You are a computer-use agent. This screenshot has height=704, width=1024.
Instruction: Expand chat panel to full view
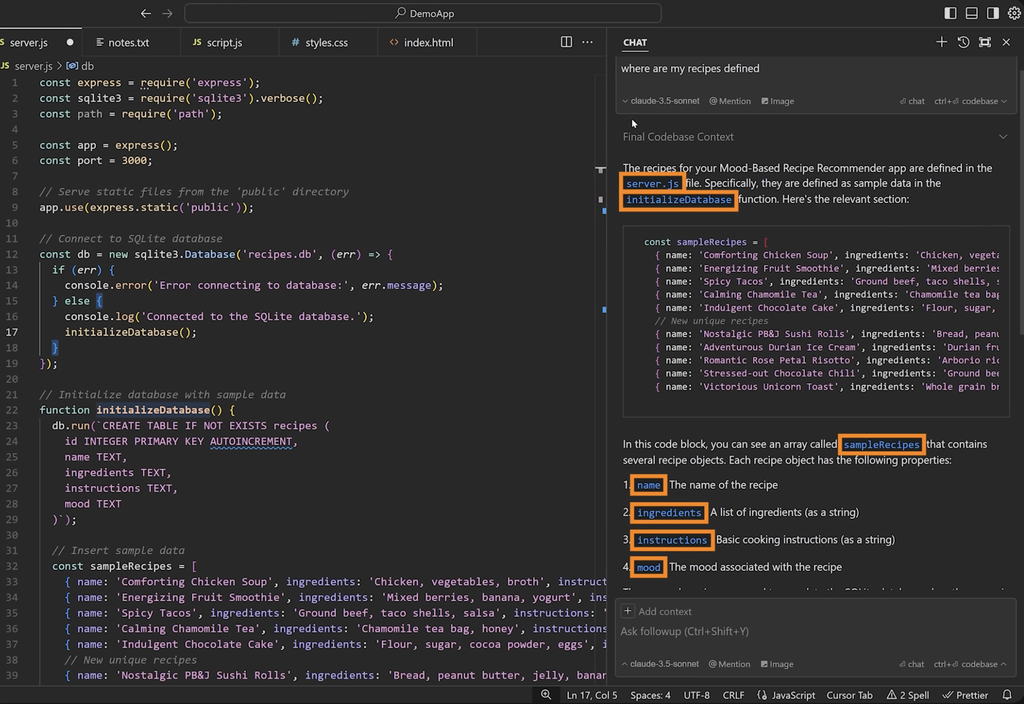pos(985,42)
